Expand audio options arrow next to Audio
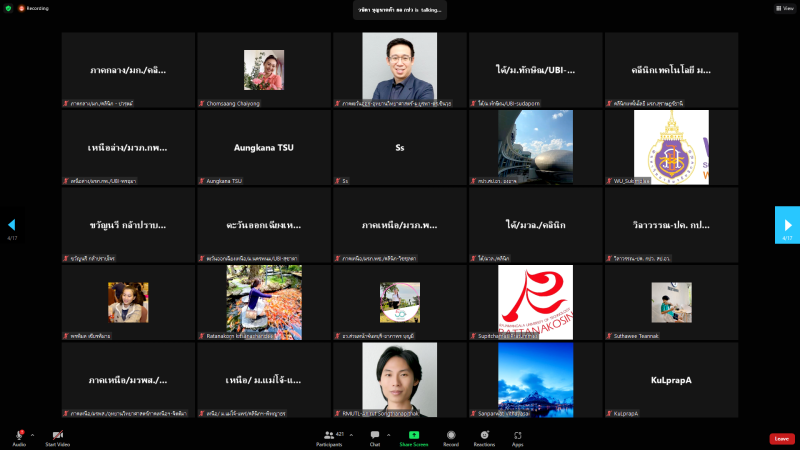Viewport: 800px width, 450px height. point(32,435)
